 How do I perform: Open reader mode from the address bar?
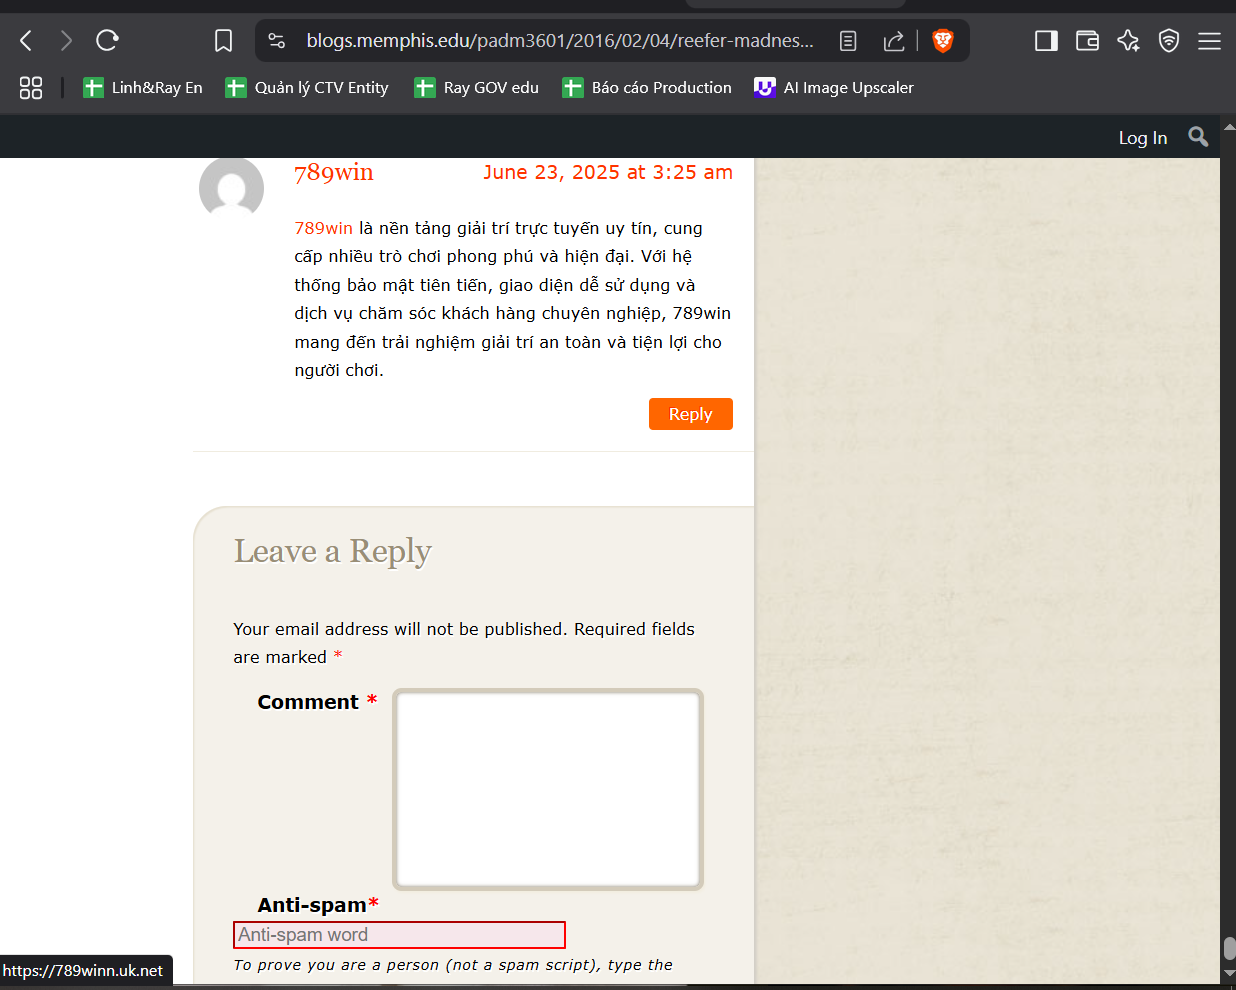(848, 41)
